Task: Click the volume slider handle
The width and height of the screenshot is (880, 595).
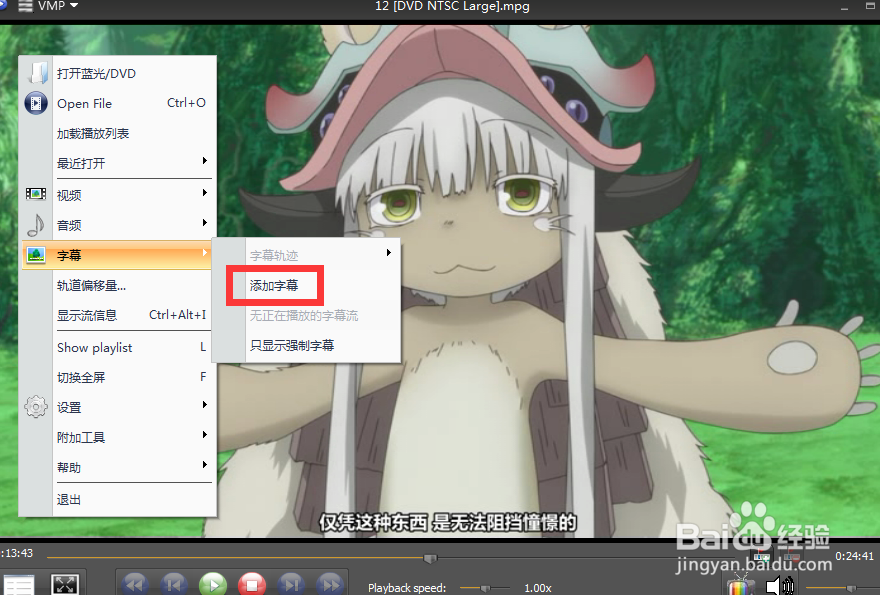Action: tap(851, 588)
